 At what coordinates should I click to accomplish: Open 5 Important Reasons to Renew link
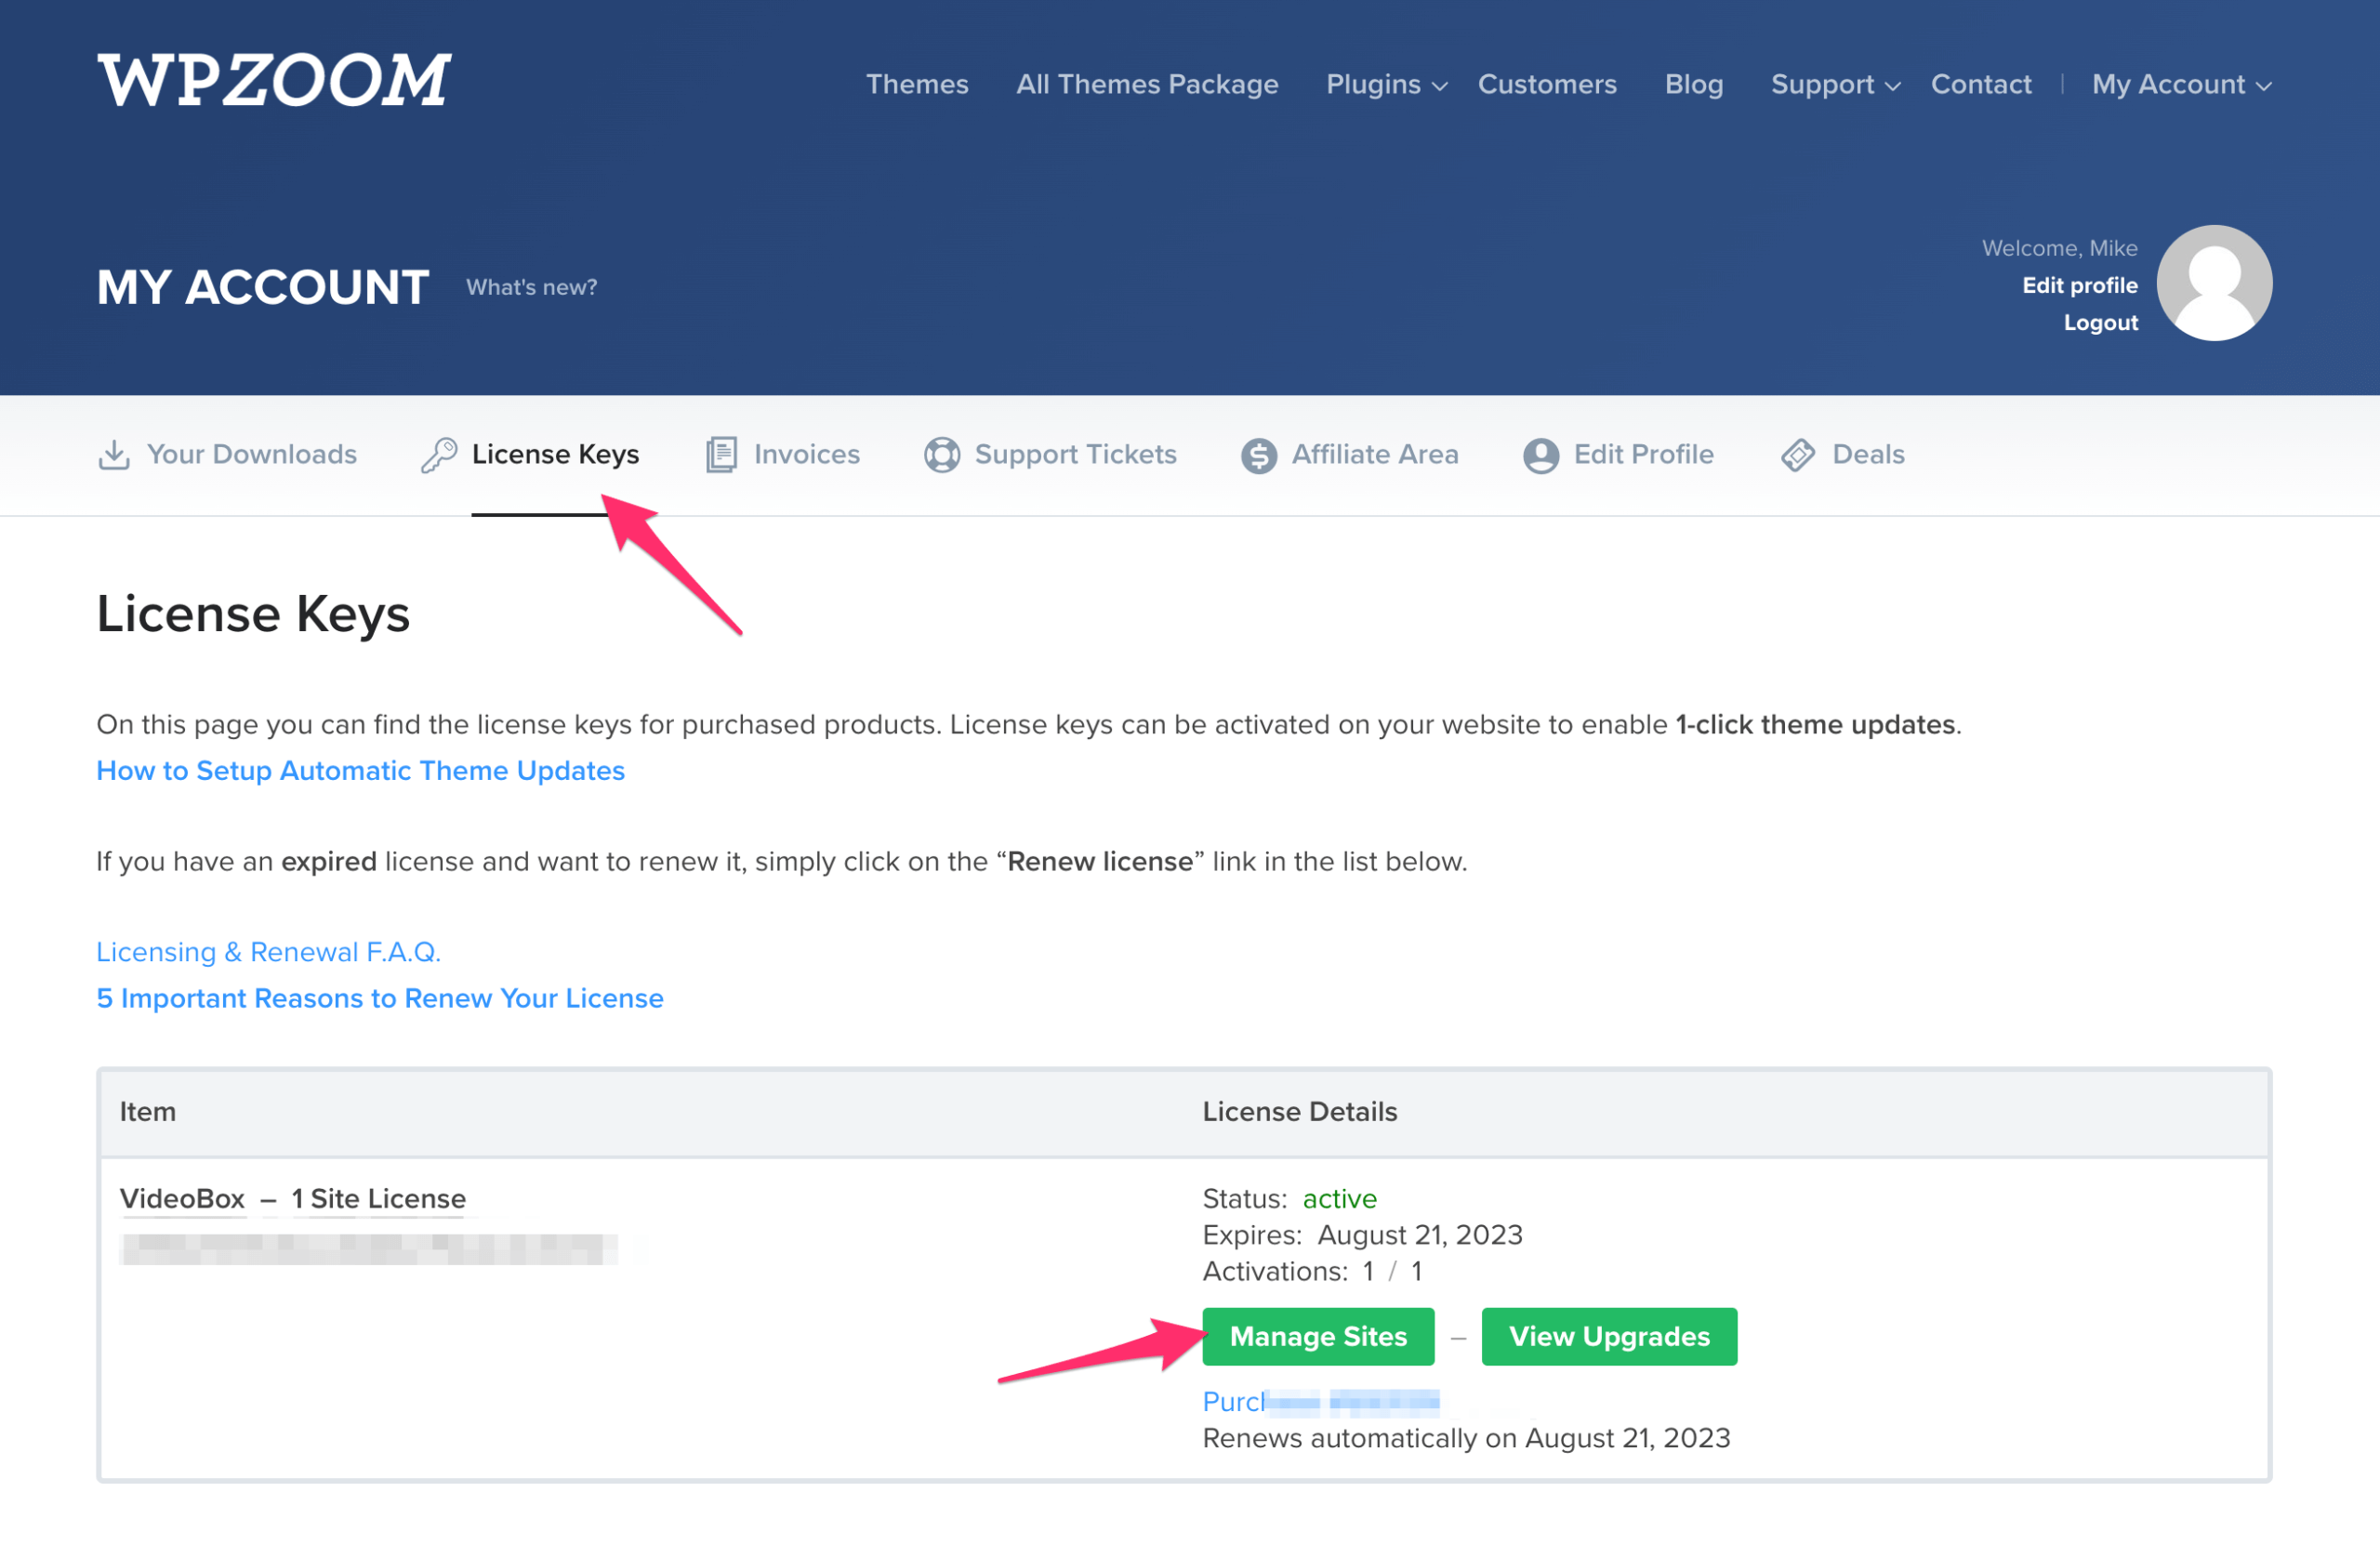pyautogui.click(x=380, y=999)
